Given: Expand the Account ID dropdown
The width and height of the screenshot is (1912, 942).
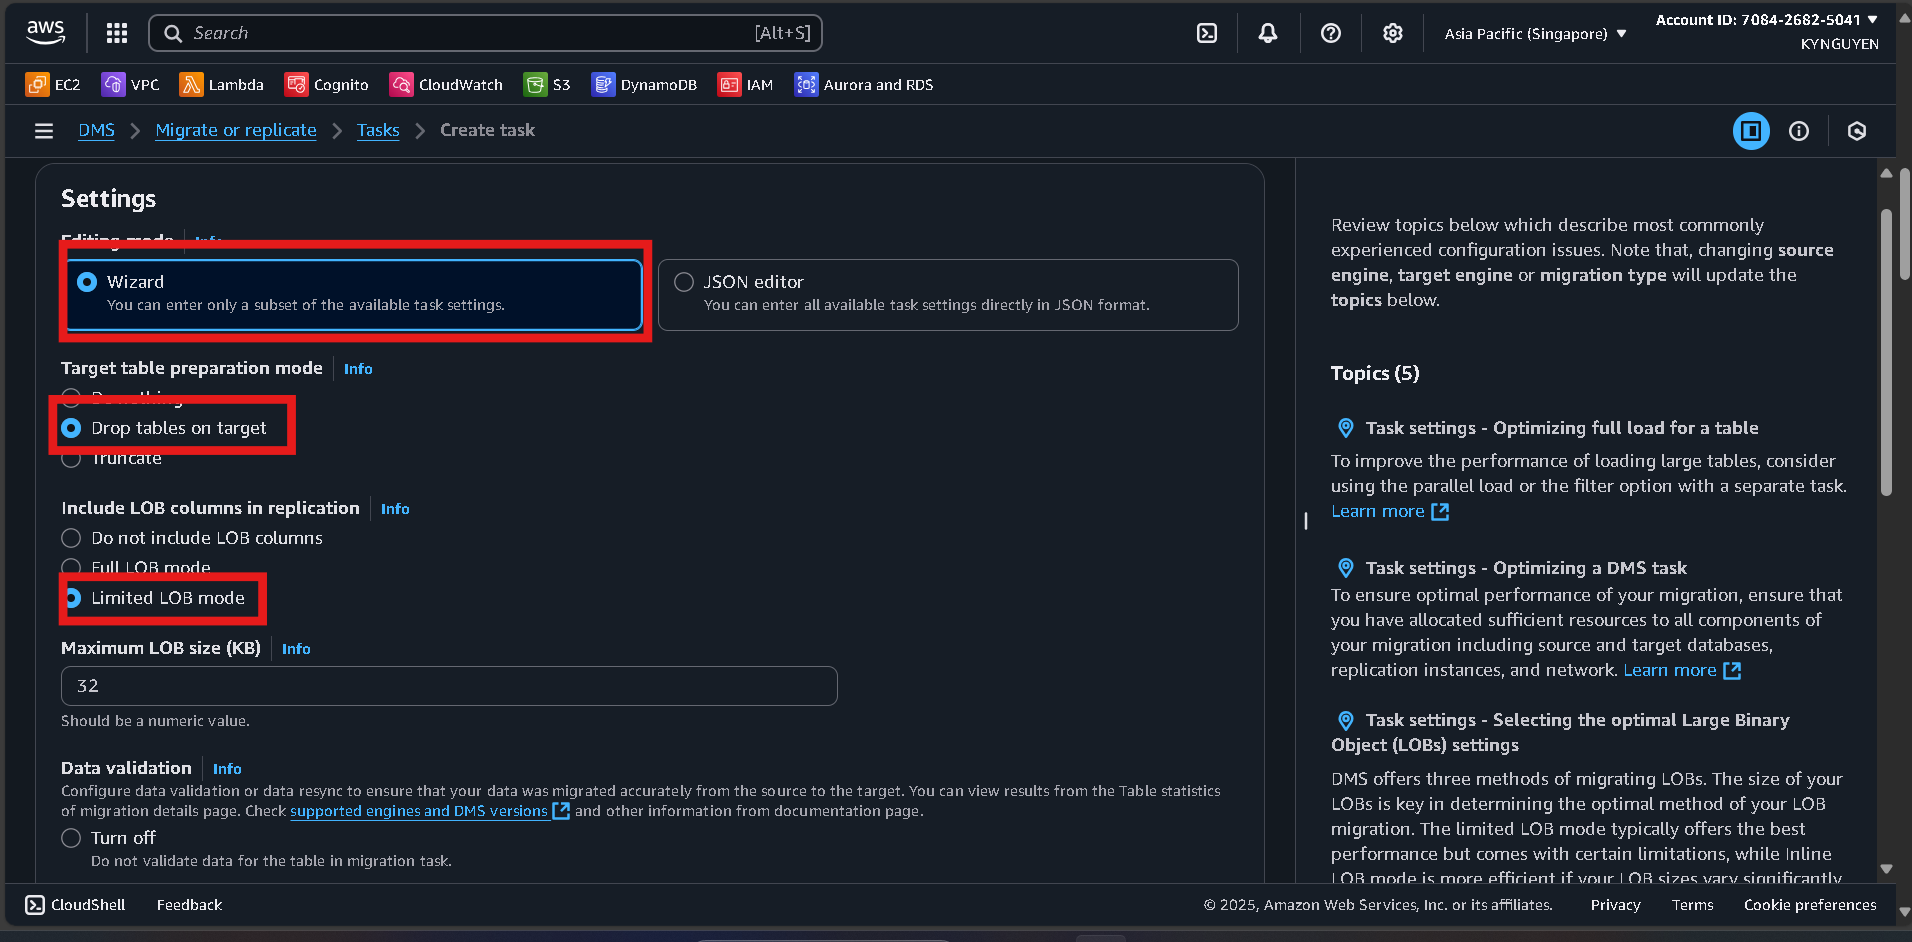Looking at the screenshot, I should tap(1767, 19).
